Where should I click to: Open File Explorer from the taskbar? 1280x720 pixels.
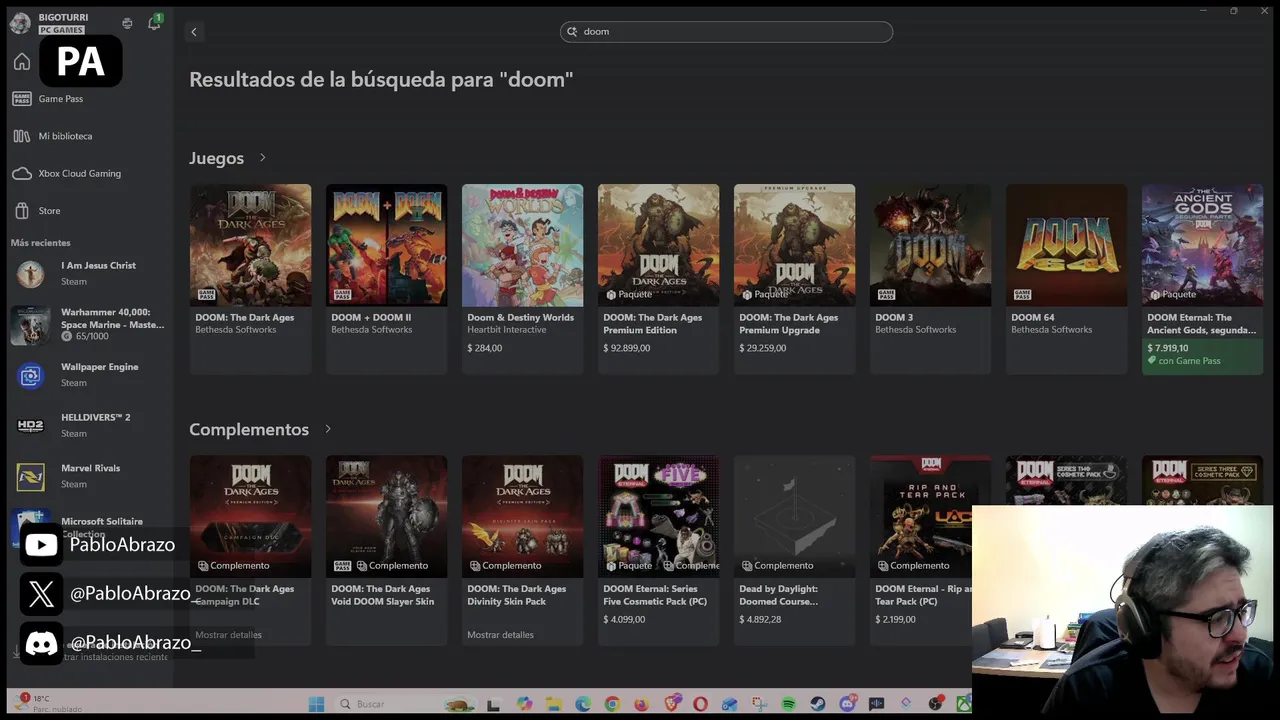[554, 704]
